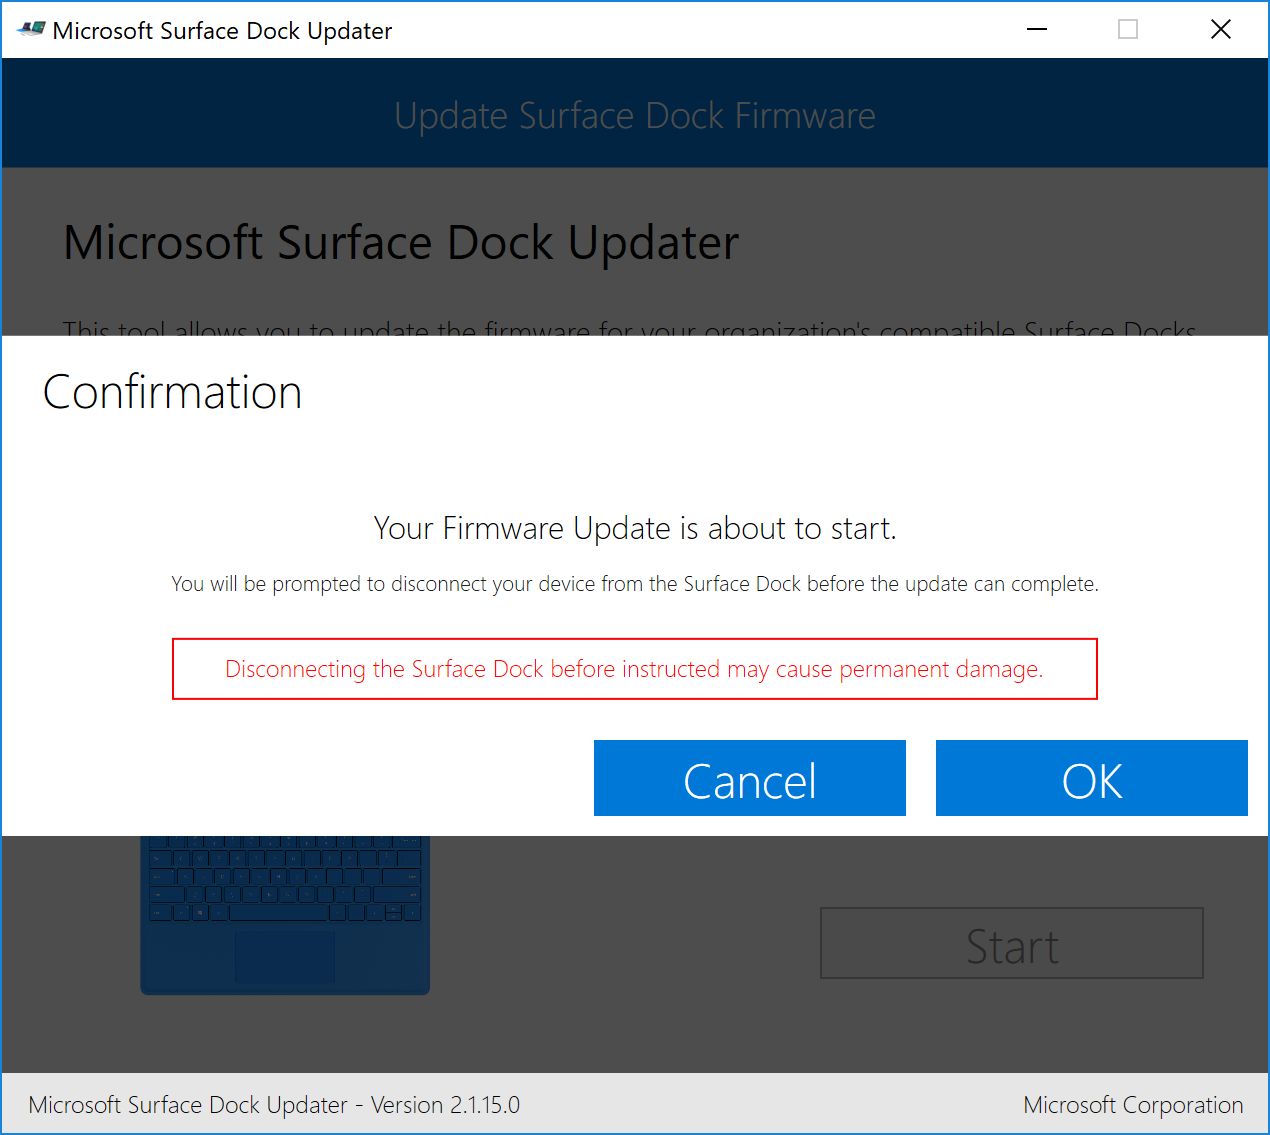Click the Surface Dock Updater app icon

point(31,30)
